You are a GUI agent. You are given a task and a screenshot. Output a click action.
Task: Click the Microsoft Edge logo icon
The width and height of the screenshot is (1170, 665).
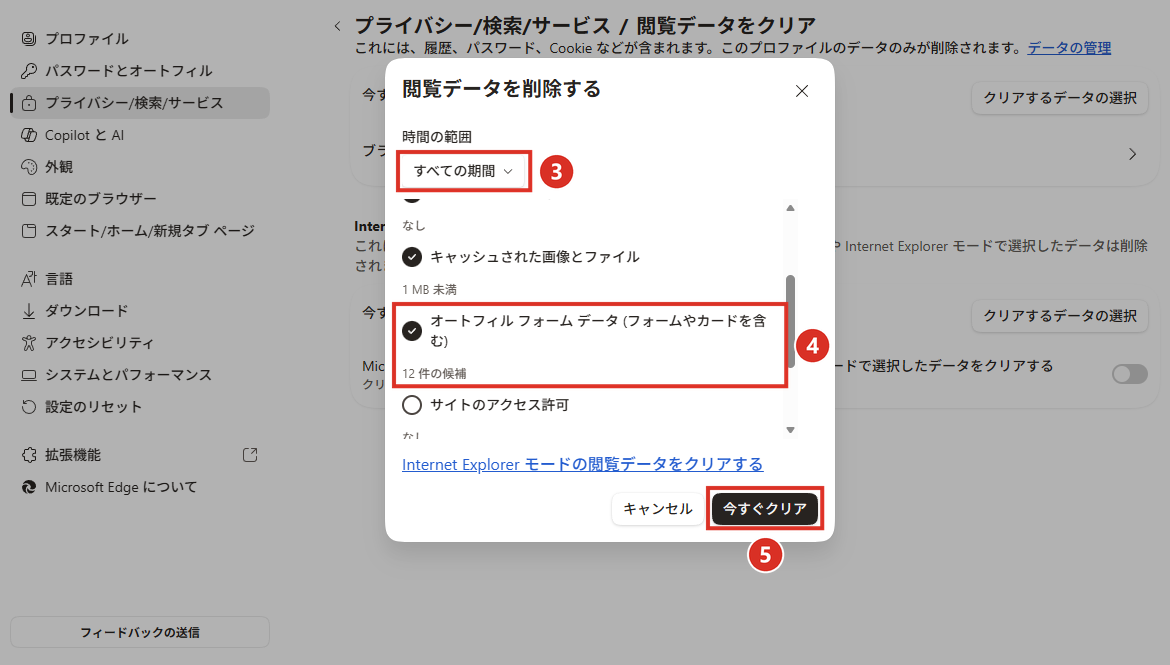[x=28, y=487]
